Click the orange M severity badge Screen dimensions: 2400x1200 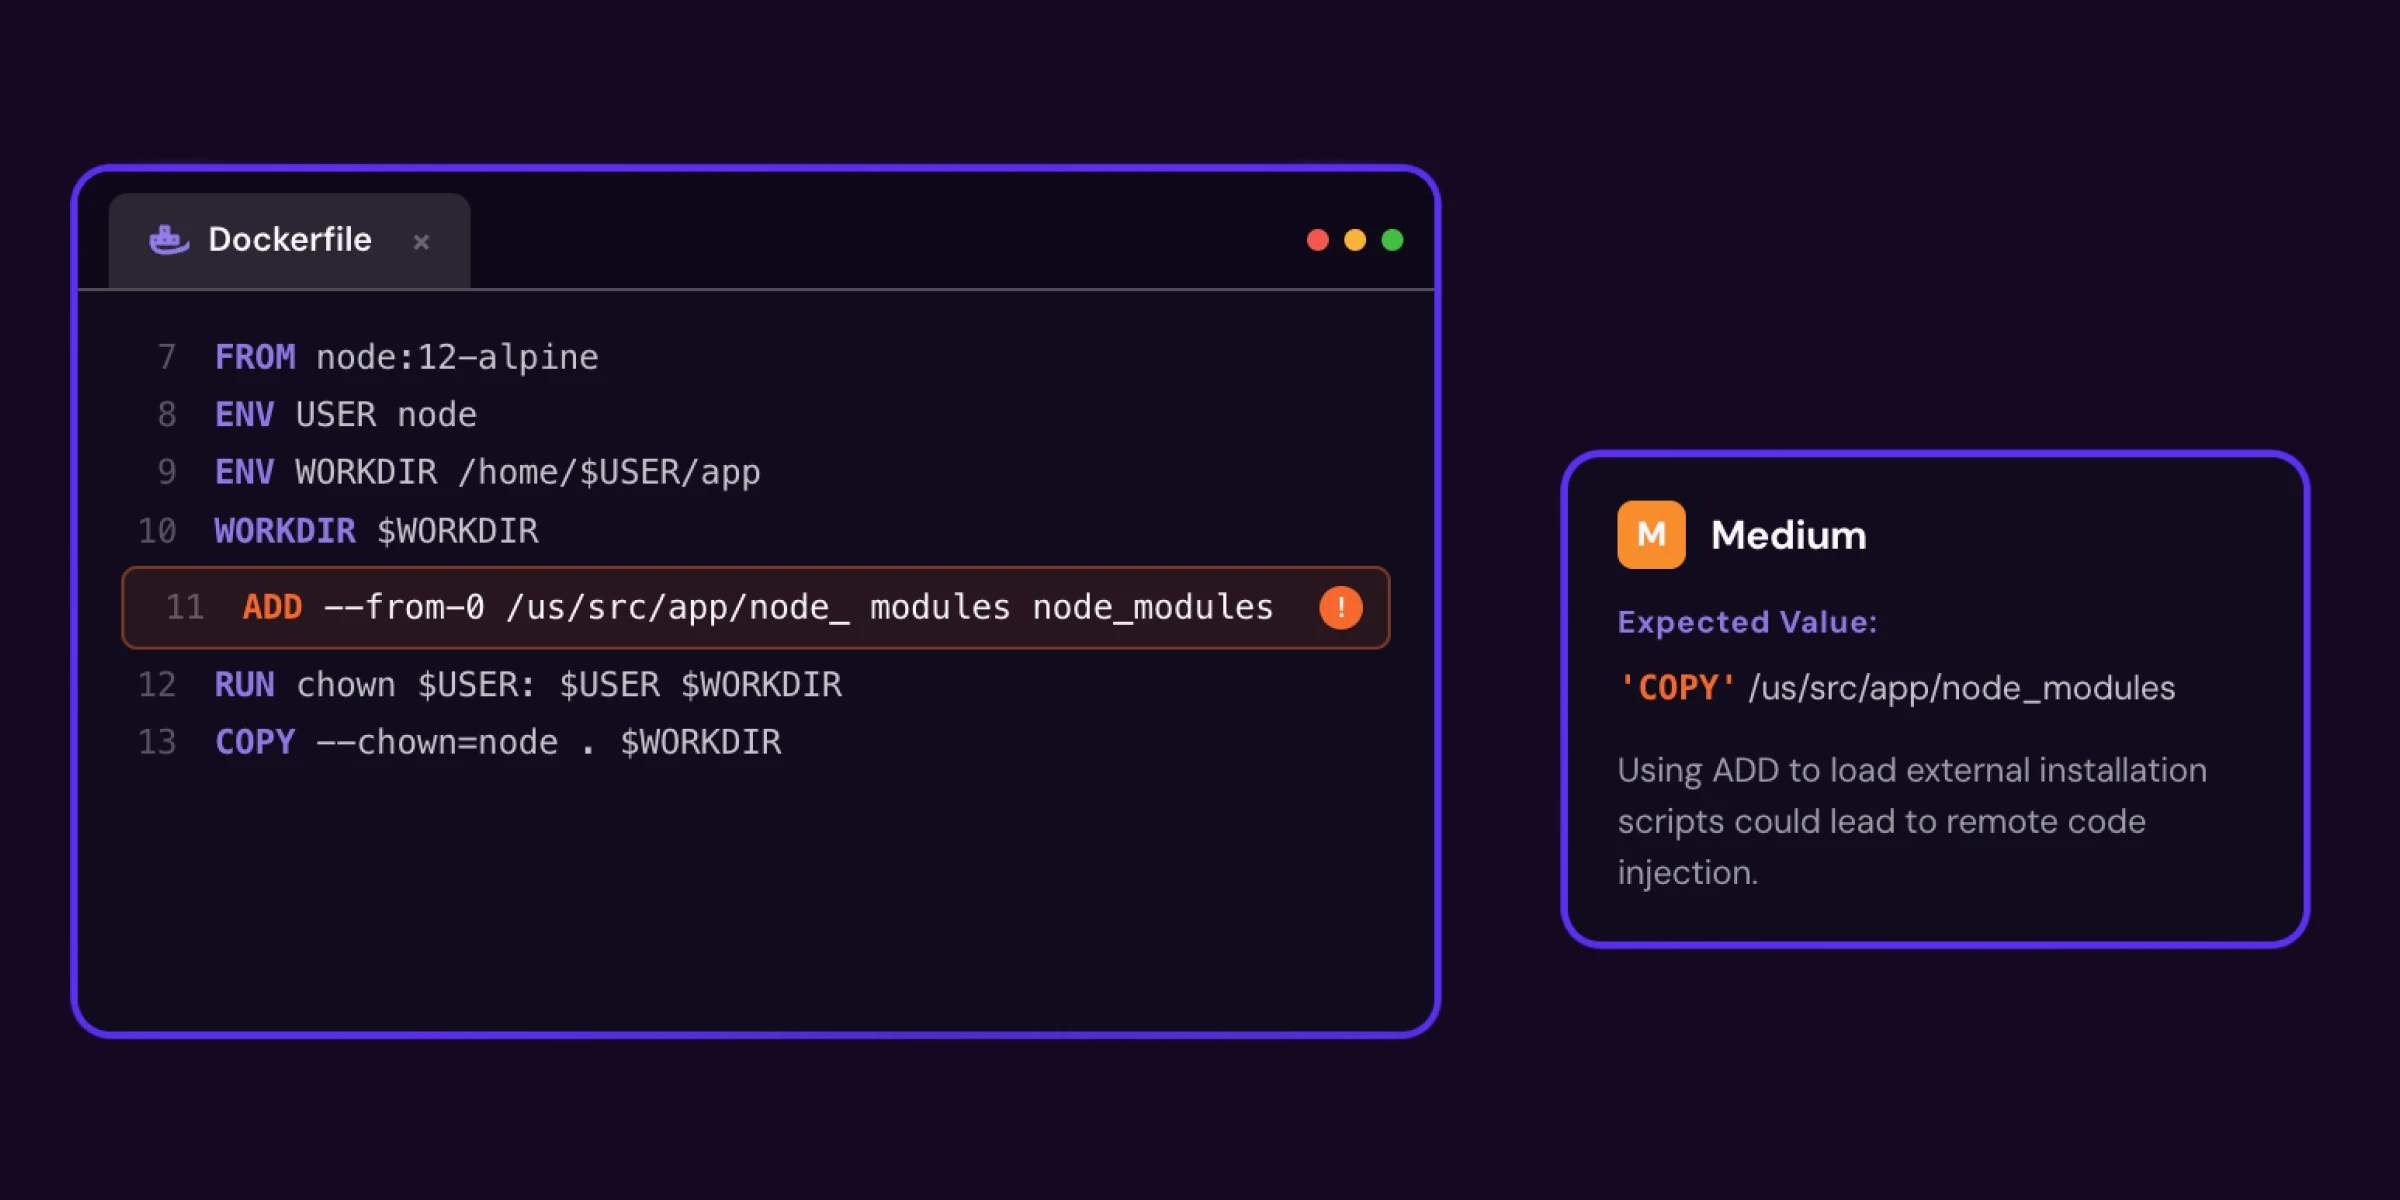click(1651, 535)
